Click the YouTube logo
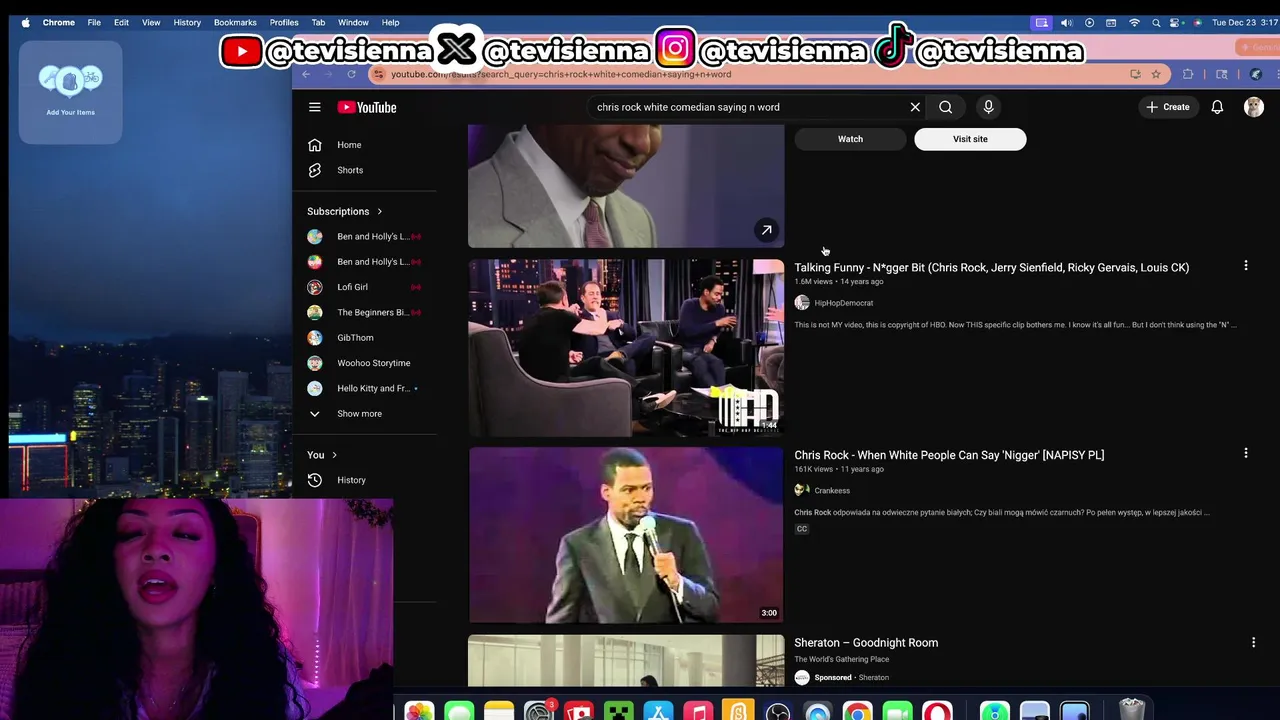1280x720 pixels. [367, 107]
